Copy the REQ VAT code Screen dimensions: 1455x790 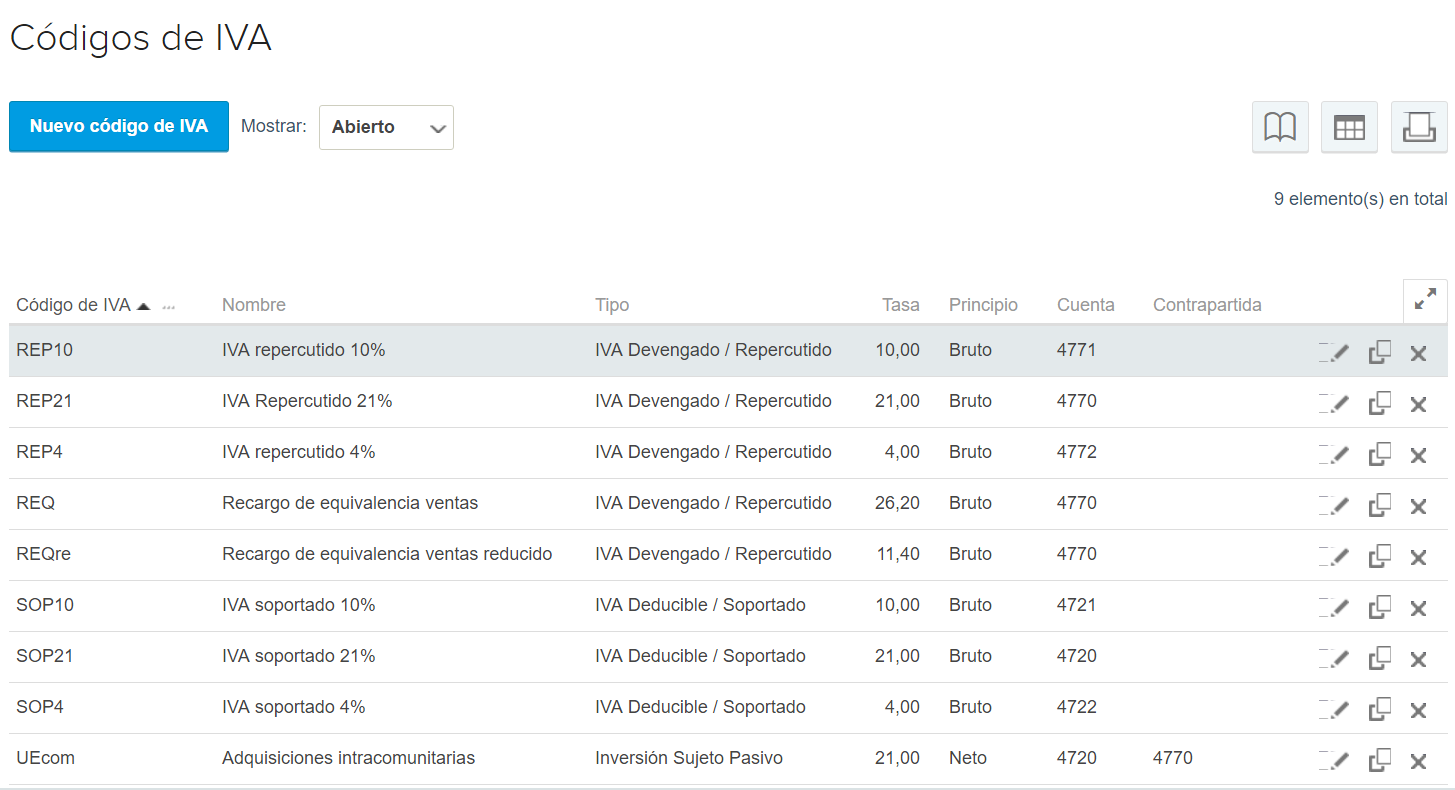pyautogui.click(x=1380, y=504)
